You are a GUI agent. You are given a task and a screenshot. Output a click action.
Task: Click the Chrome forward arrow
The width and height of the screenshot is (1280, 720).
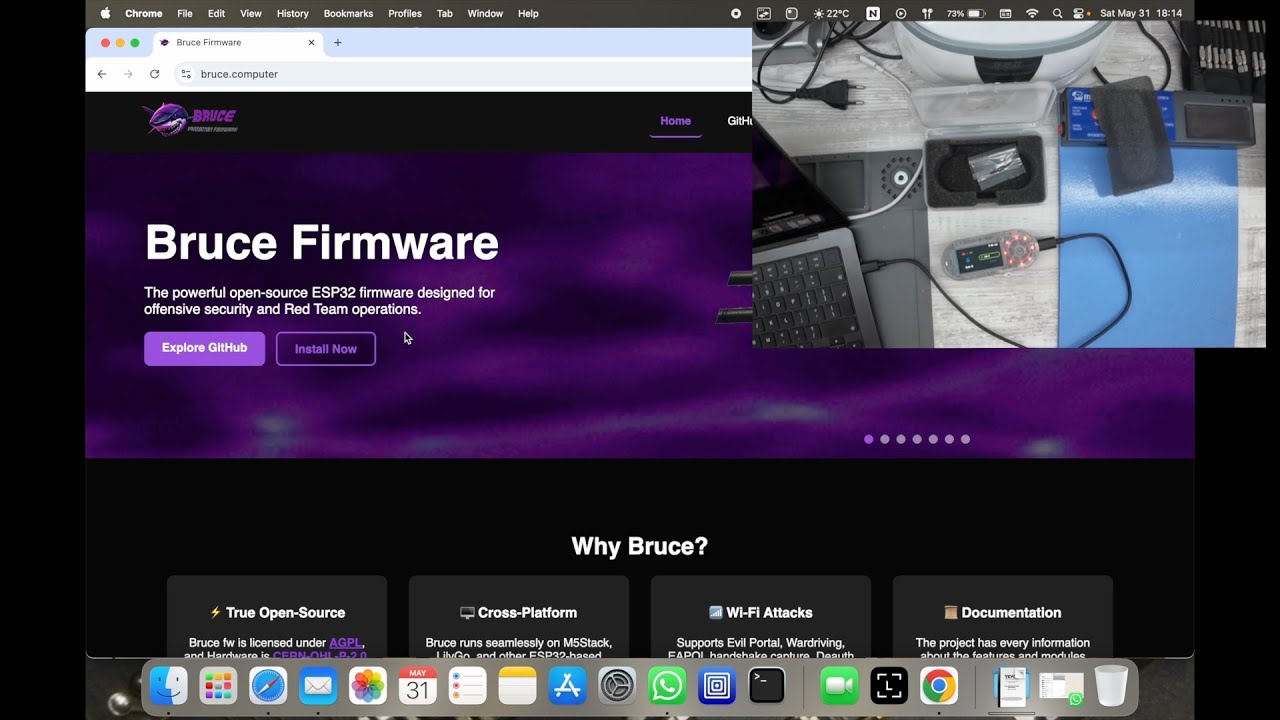pyautogui.click(x=128, y=74)
